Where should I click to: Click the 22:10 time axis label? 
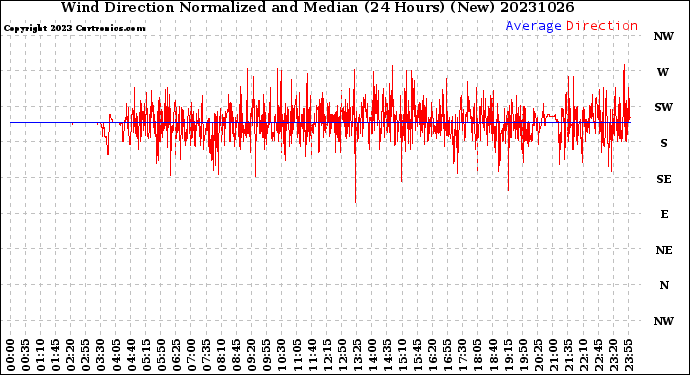[584, 355]
